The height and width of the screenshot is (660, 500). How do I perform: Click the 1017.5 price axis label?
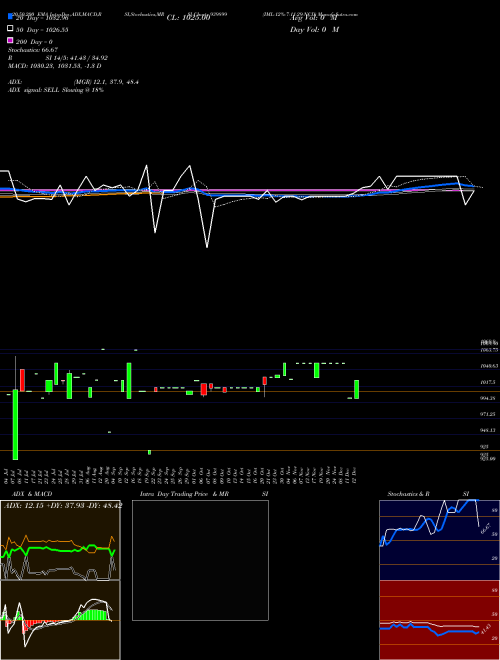tap(488, 382)
